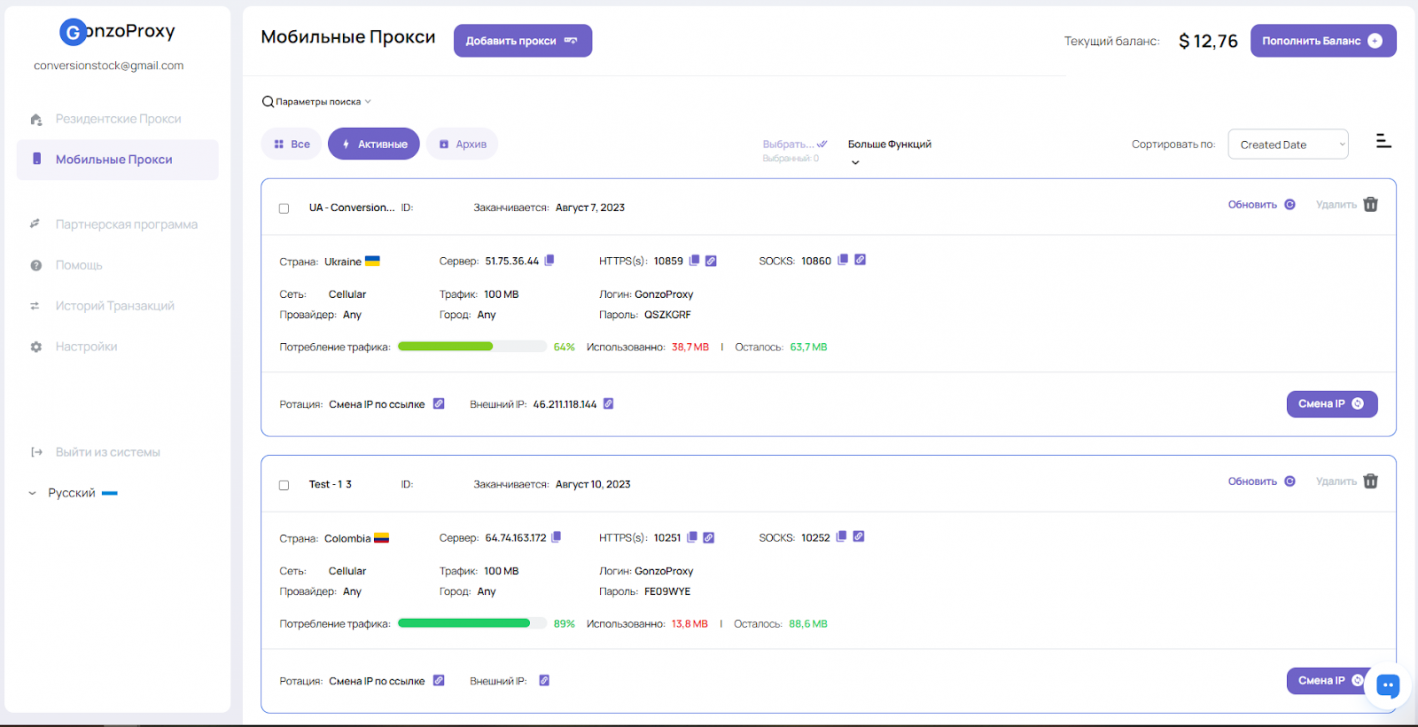Image resolution: width=1418 pixels, height=727 pixels.
Task: Click the $ 12,76 balance amount
Action: (x=1208, y=41)
